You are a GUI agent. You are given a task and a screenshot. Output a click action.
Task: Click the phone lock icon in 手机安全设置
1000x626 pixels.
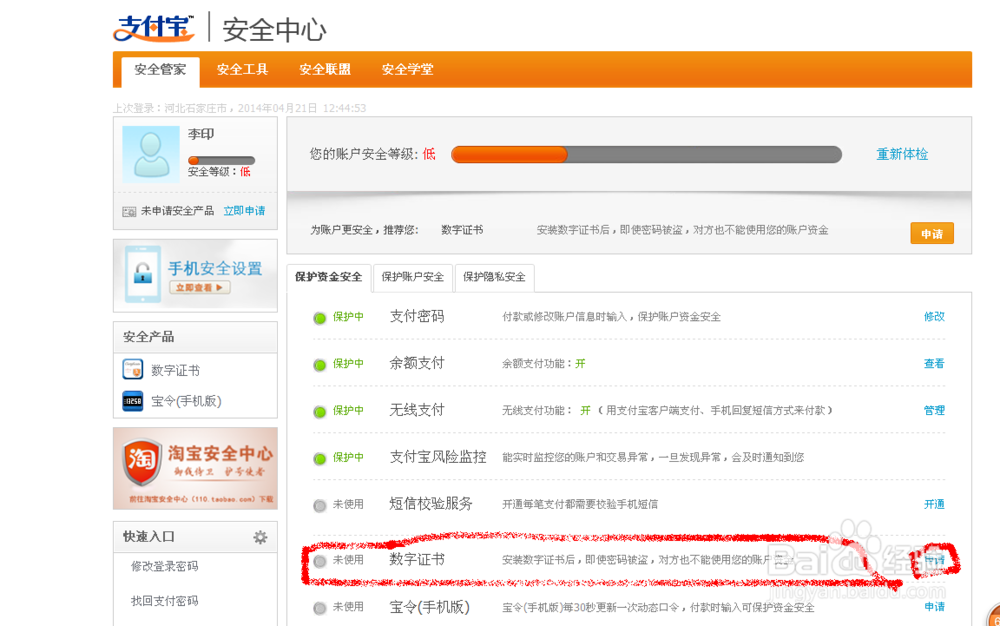[x=143, y=274]
